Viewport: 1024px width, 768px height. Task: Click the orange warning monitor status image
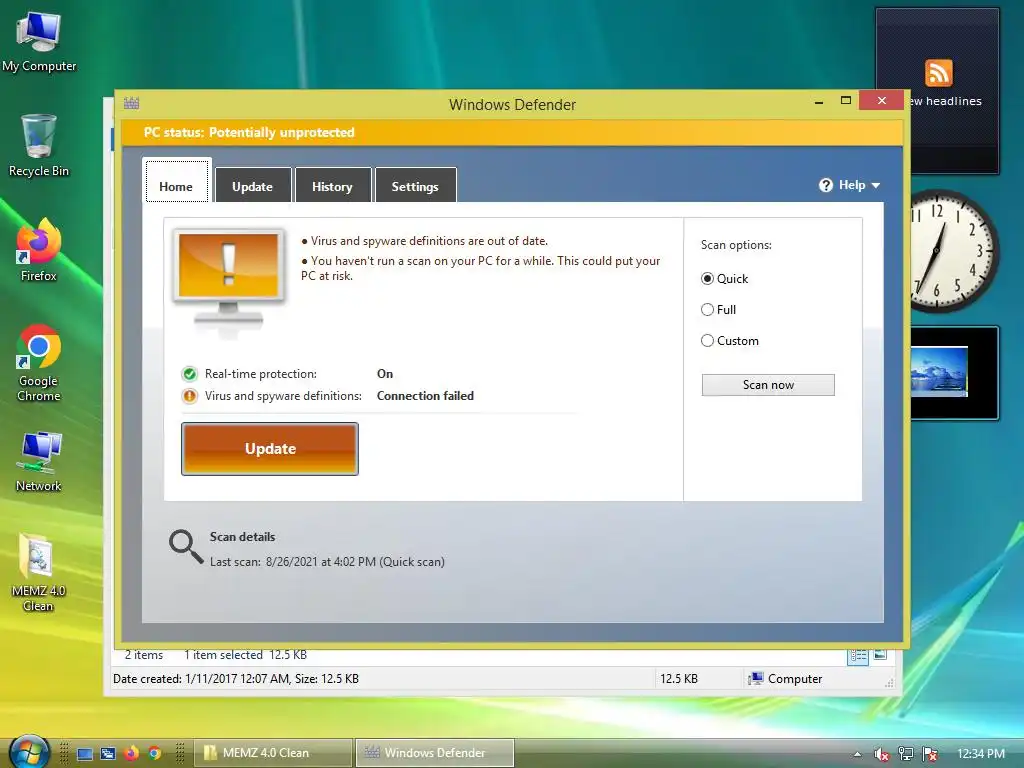coord(229,281)
